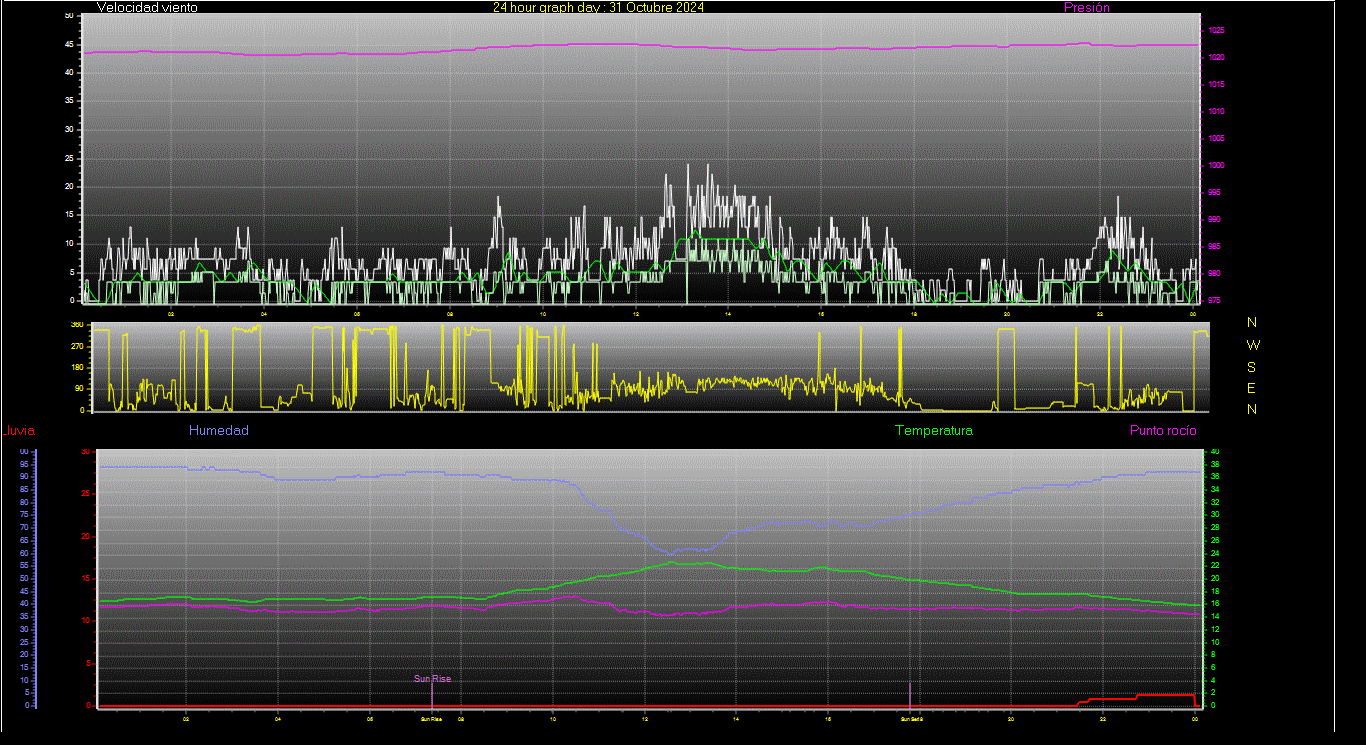Screen dimensions: 1366x745
Task: Click hour '10' on the lower chart time axis
Action: (553, 718)
